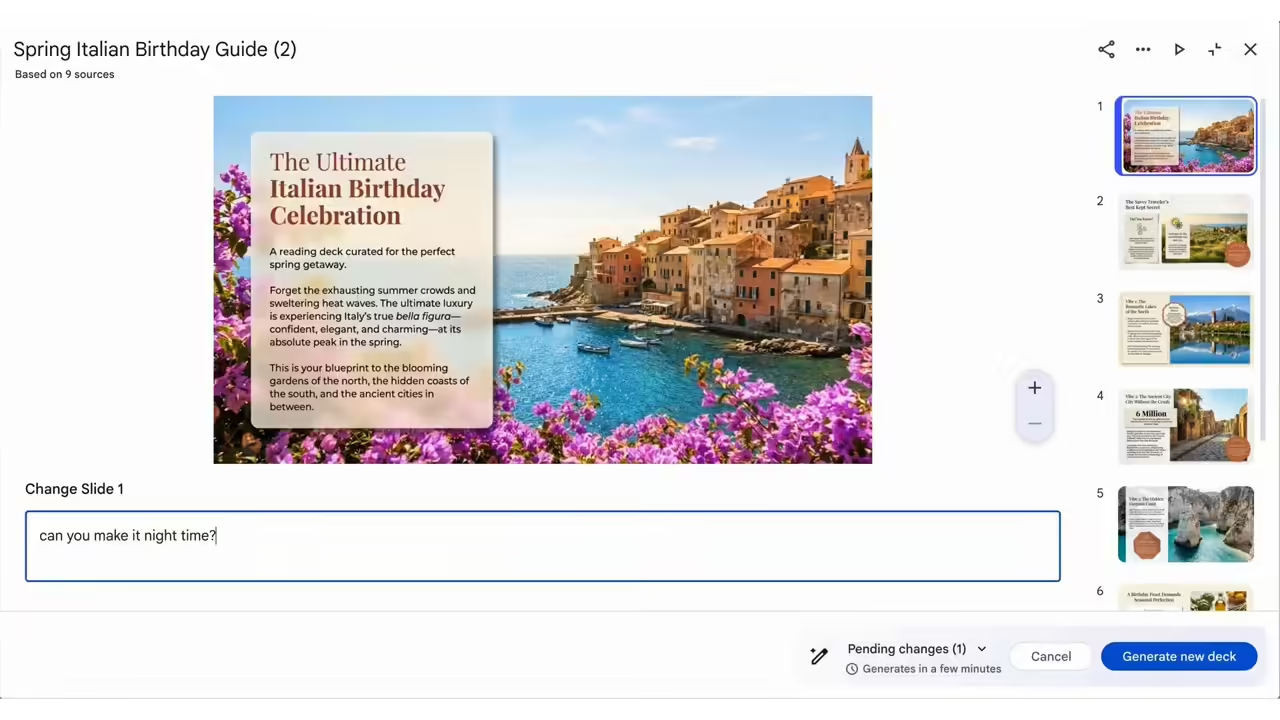The height and width of the screenshot is (720, 1280).
Task: Select slide 4 thumbnail showing 6 Million
Action: (x=1186, y=426)
